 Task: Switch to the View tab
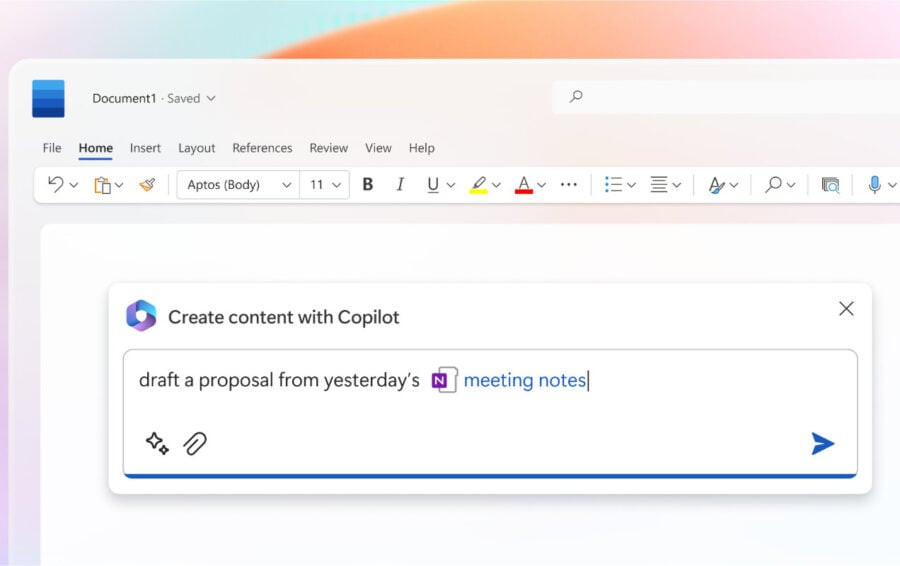pos(378,148)
